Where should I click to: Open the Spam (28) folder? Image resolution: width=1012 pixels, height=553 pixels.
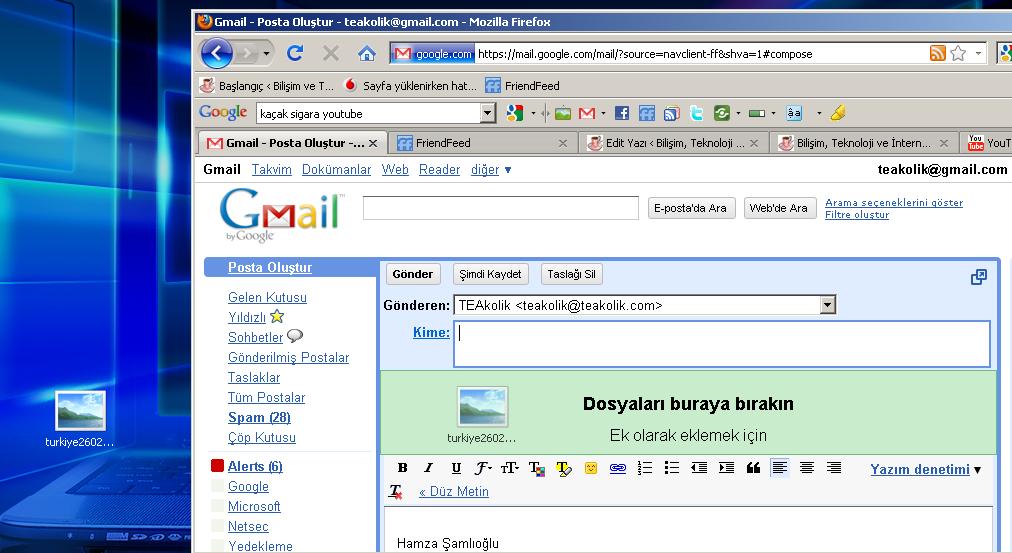point(259,417)
